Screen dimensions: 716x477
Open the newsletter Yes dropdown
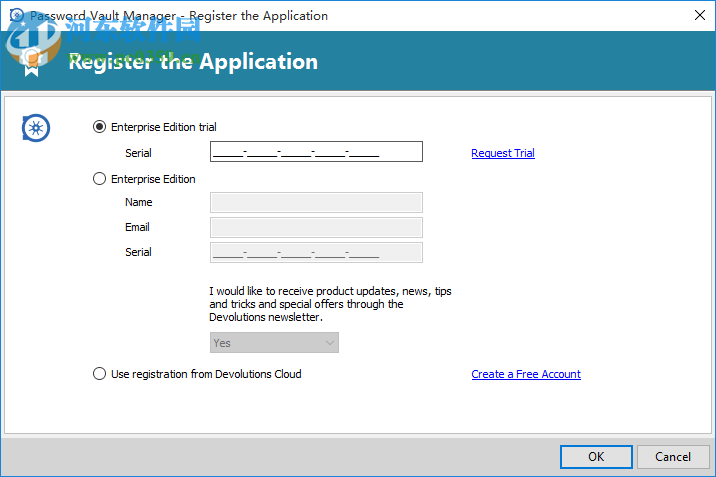pos(274,343)
